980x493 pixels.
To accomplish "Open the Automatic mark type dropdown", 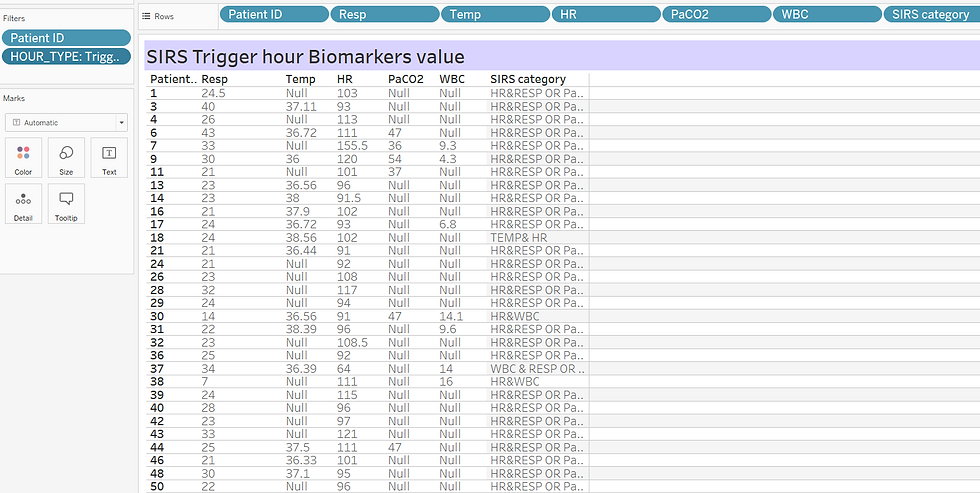I will click(66, 122).
